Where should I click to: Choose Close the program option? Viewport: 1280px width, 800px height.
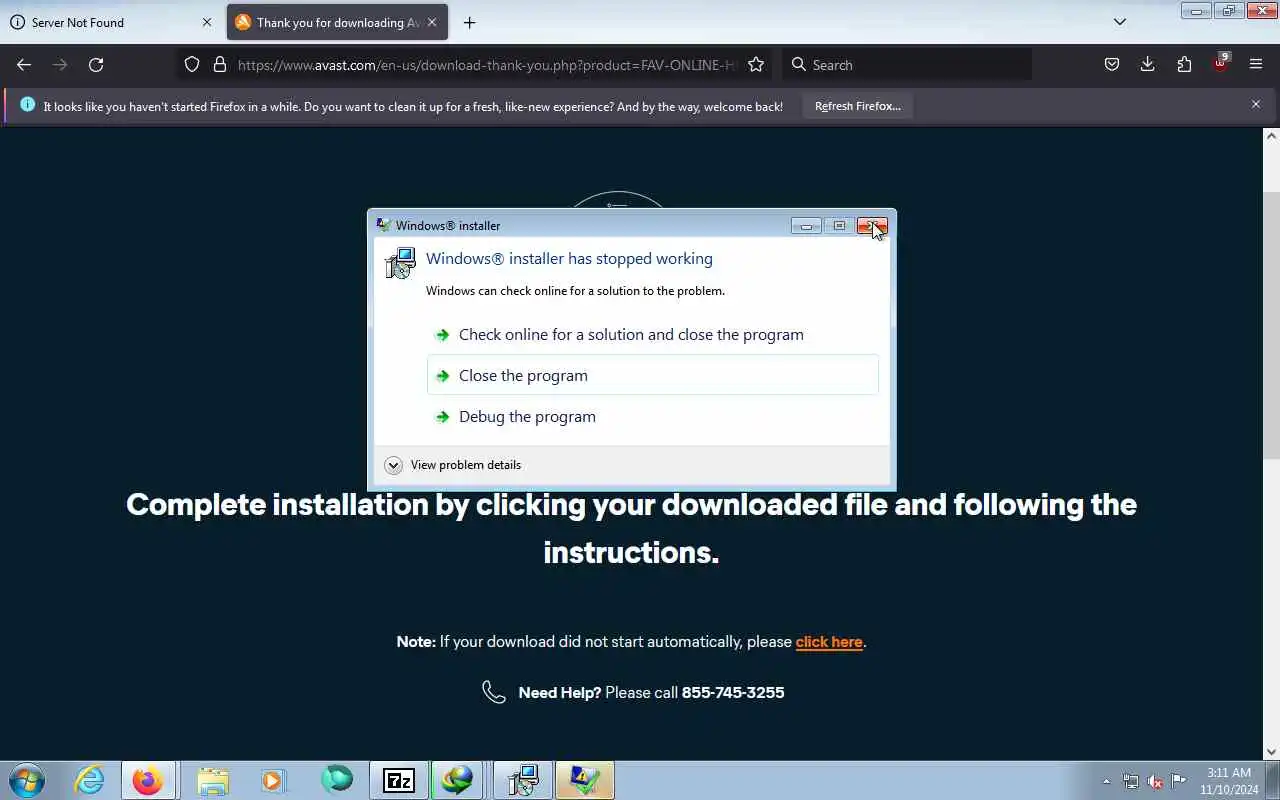coord(652,375)
